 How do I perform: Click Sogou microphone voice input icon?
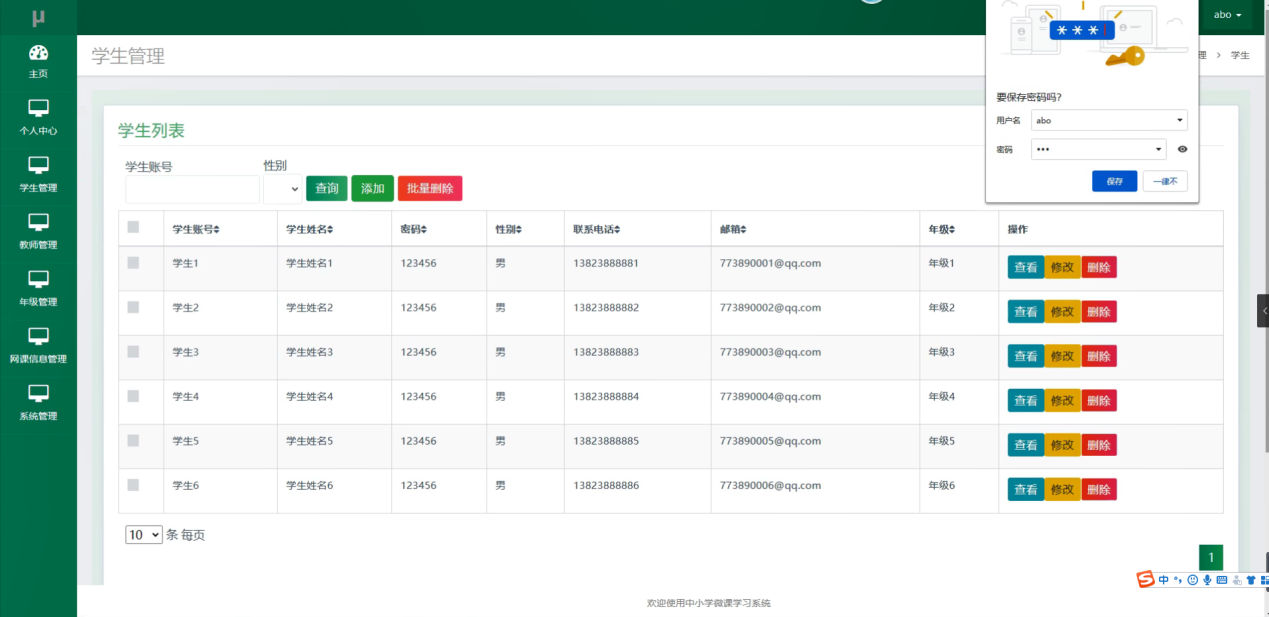1207,580
